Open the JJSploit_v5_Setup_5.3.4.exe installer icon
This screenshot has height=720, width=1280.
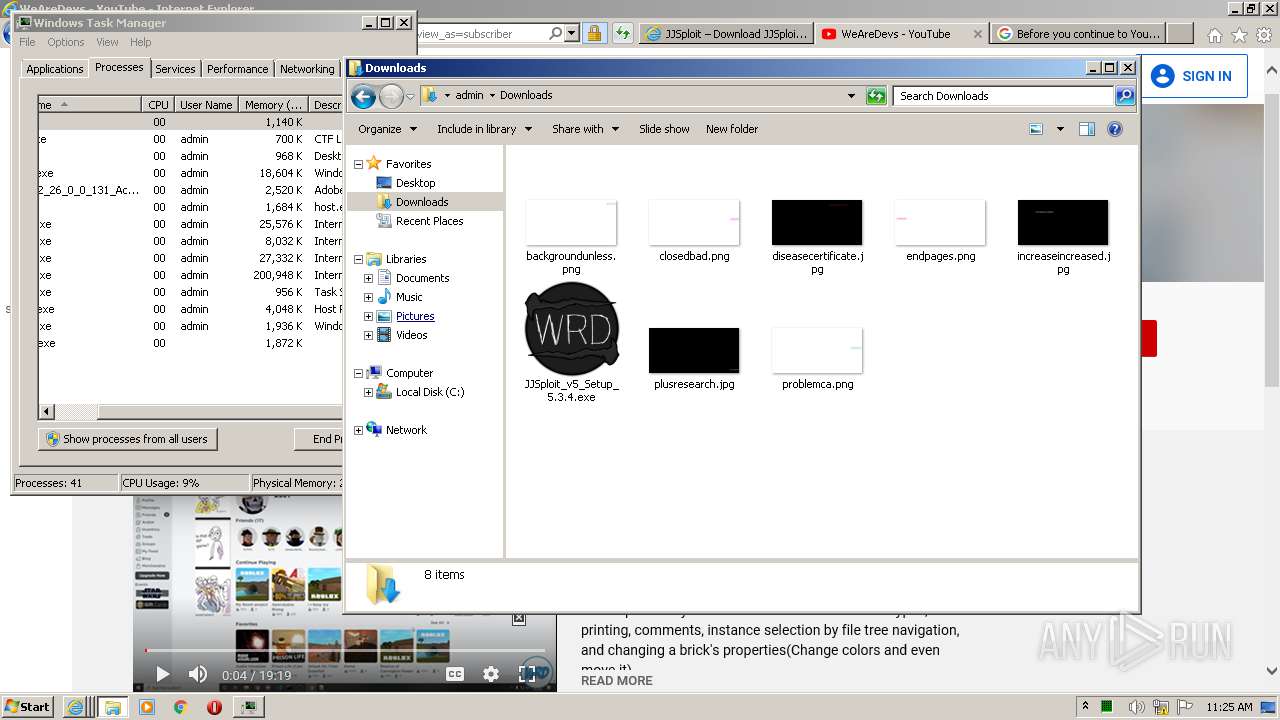point(571,329)
